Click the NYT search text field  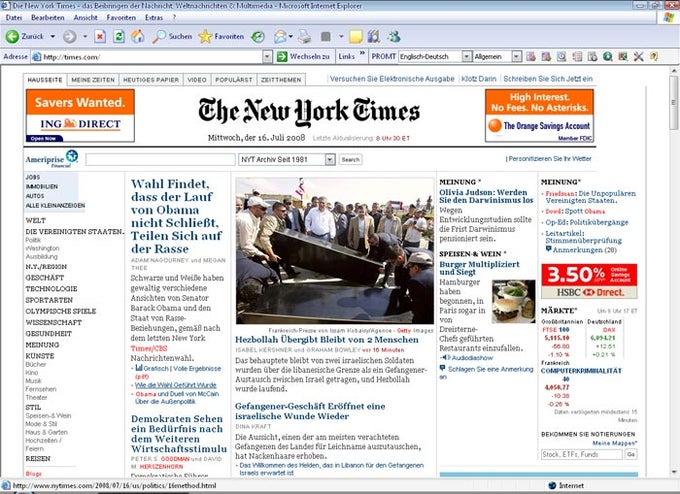(x=160, y=160)
